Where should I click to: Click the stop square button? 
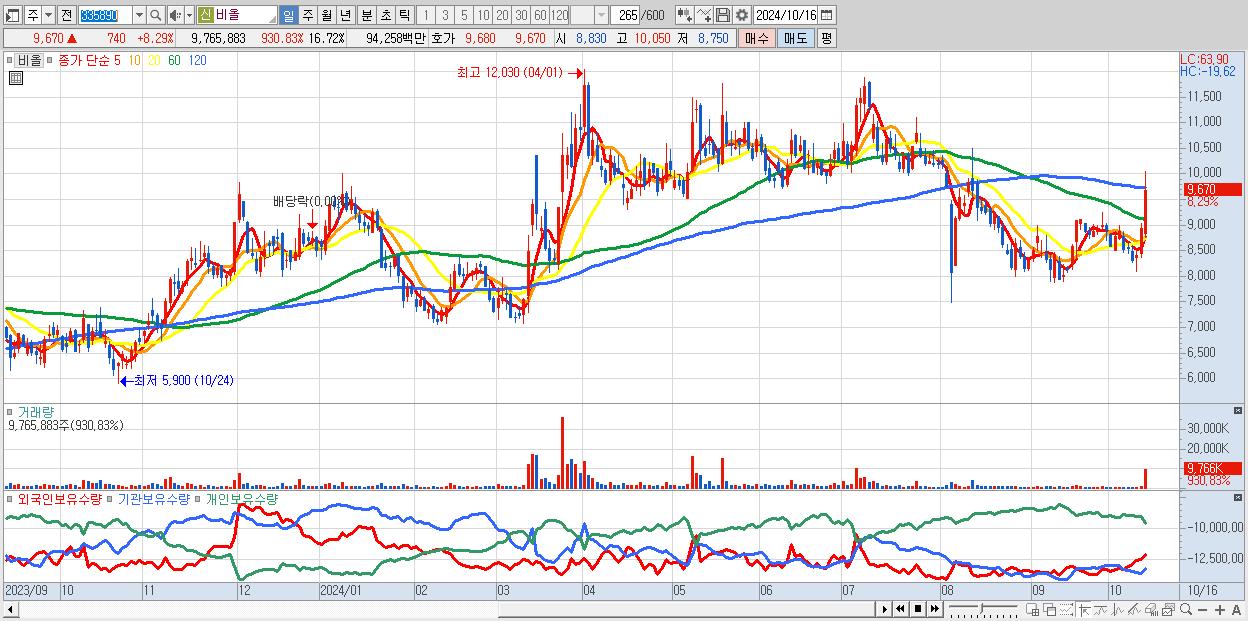point(917,609)
